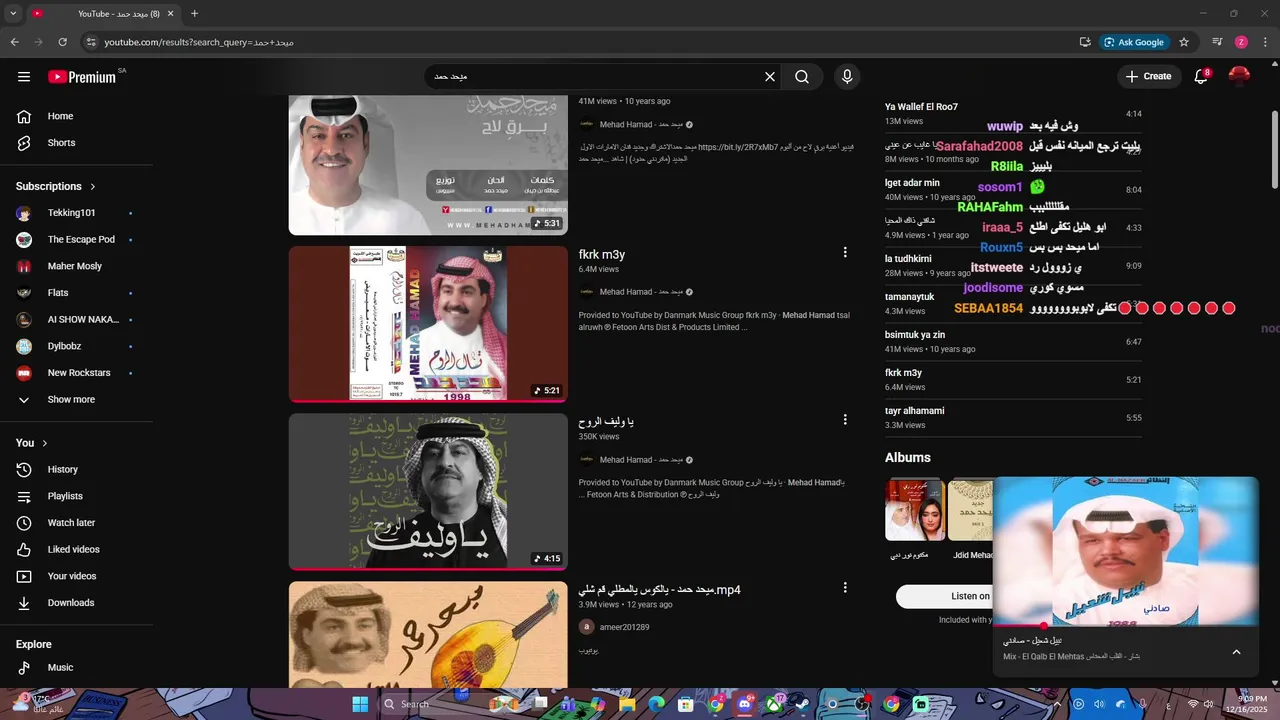Screen dimensions: 1280x720
Task: Open Chrome media controls icon
Action: 1217,42
